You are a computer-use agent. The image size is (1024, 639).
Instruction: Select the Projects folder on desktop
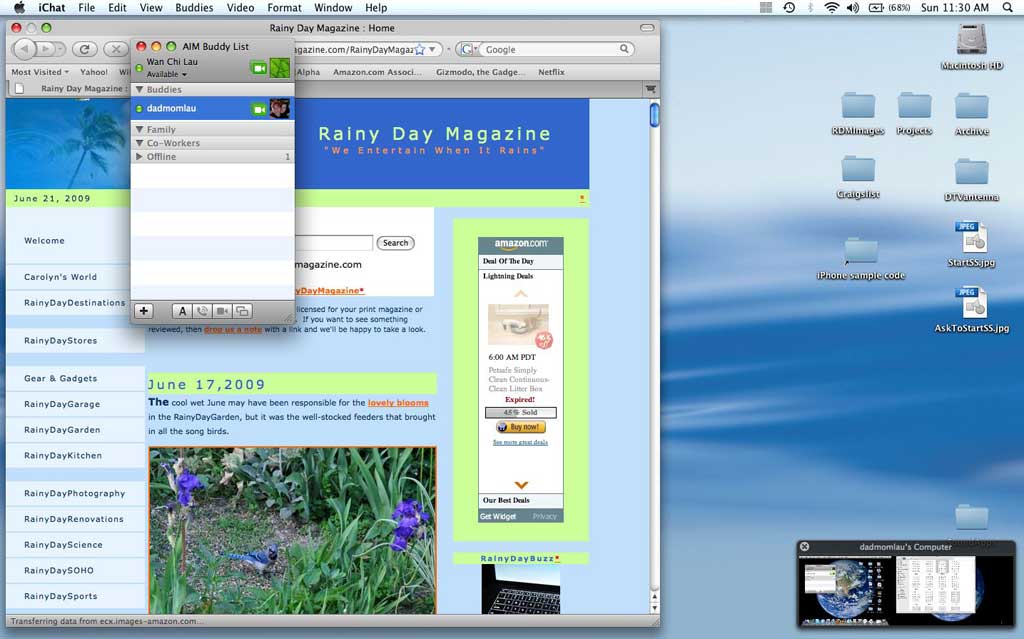(x=914, y=106)
